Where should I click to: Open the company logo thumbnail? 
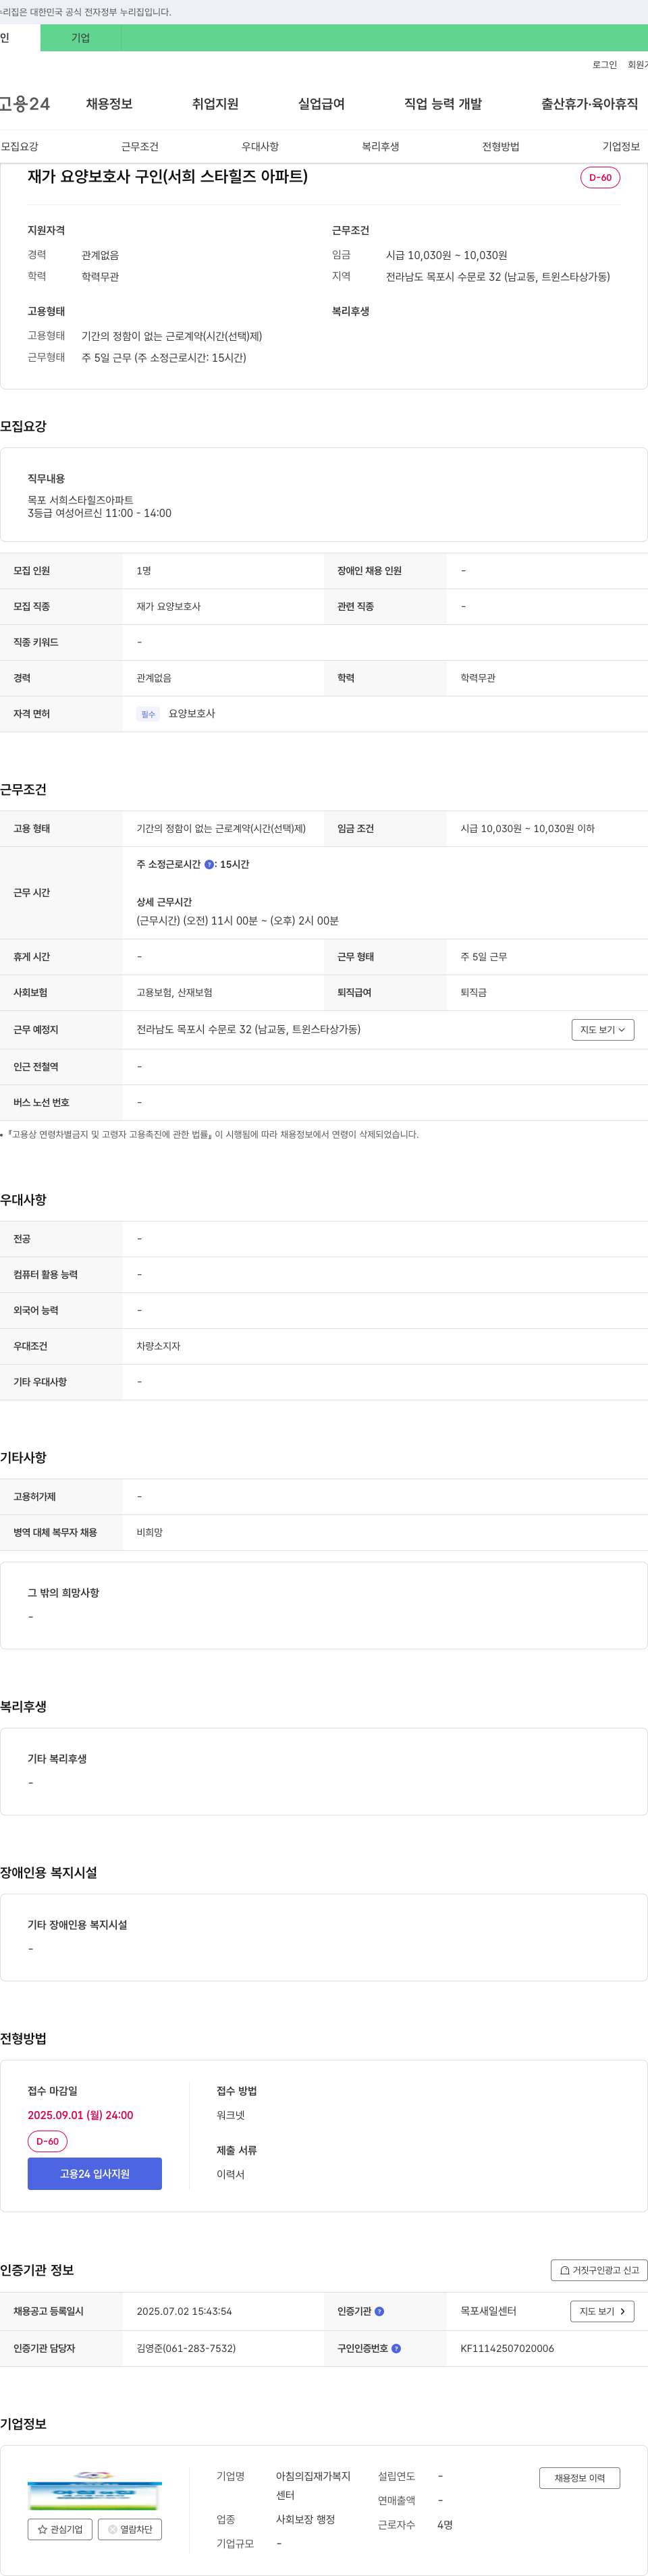point(95,2491)
